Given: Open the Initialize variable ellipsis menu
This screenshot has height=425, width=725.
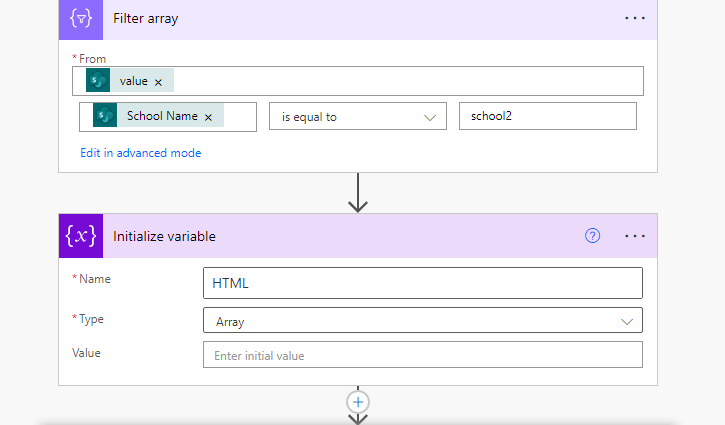Looking at the screenshot, I should coord(635,236).
